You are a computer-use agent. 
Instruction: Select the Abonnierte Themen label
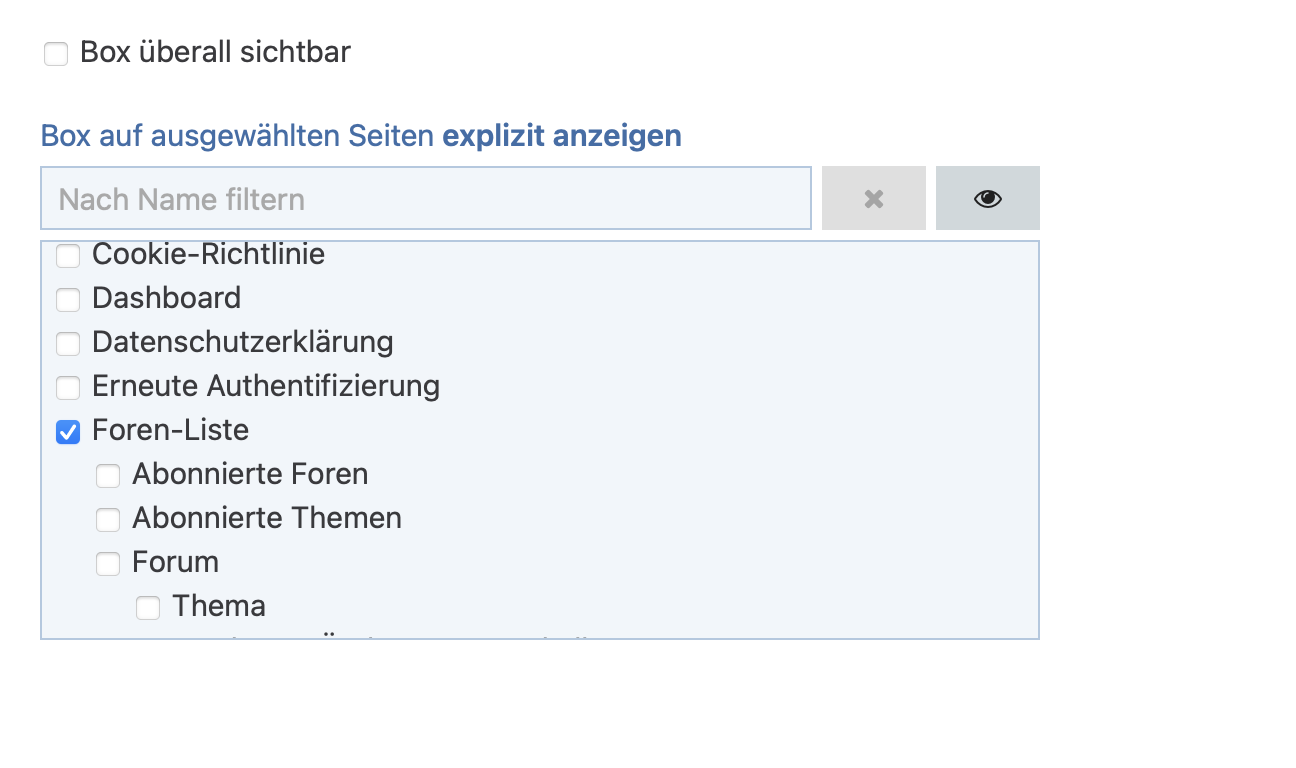coord(267,518)
